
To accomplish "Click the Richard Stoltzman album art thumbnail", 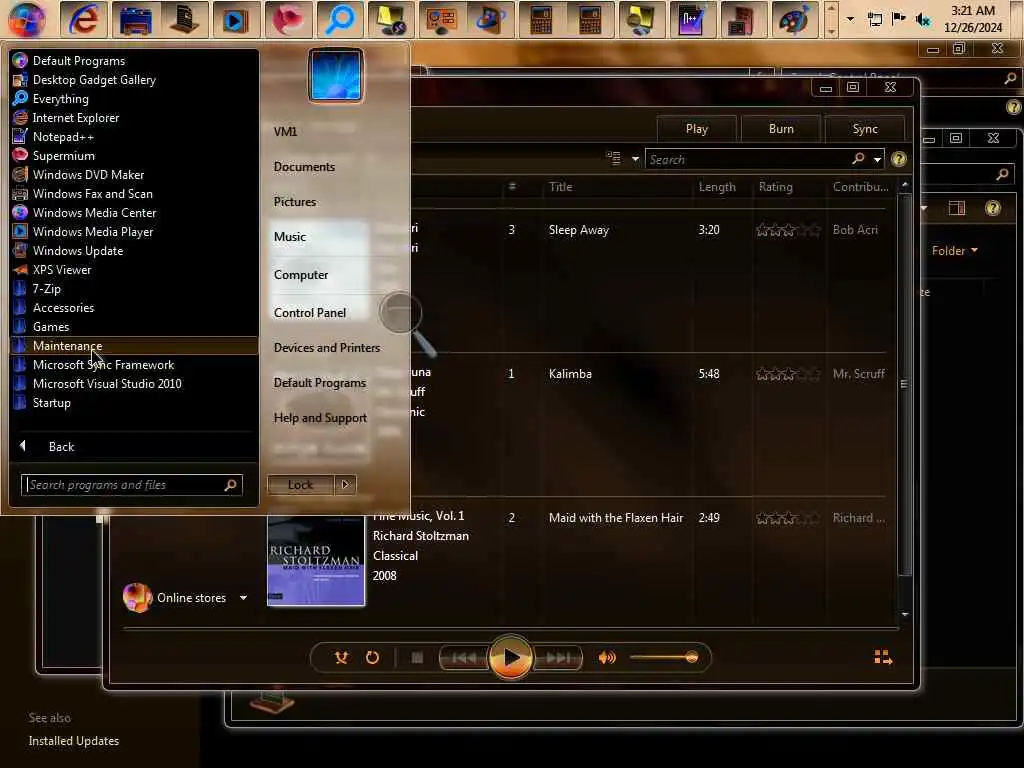I will (316, 561).
